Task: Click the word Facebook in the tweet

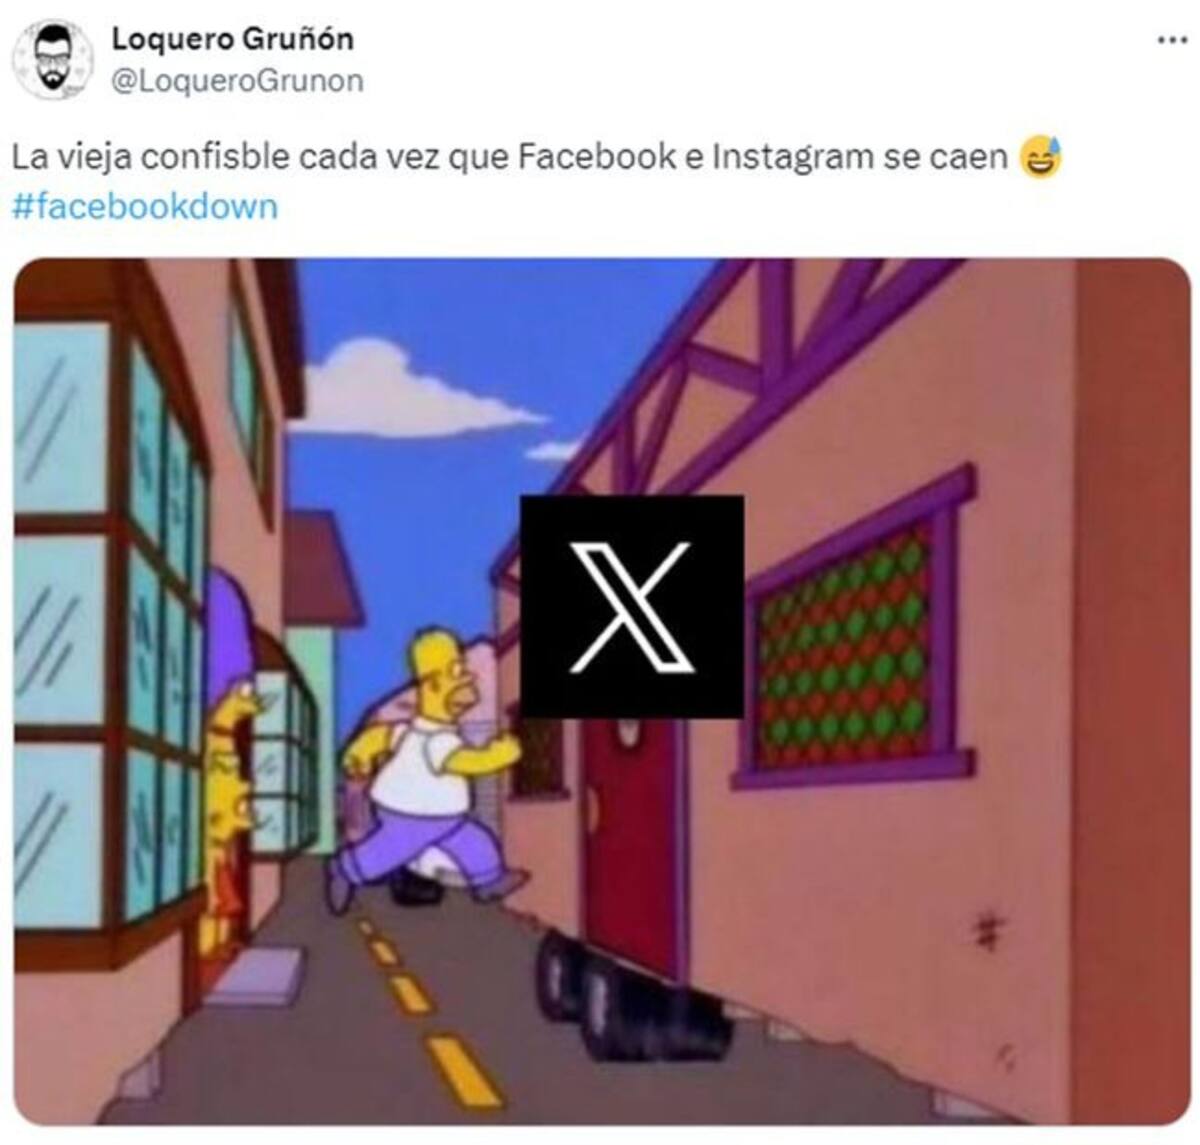Action: click(x=596, y=158)
